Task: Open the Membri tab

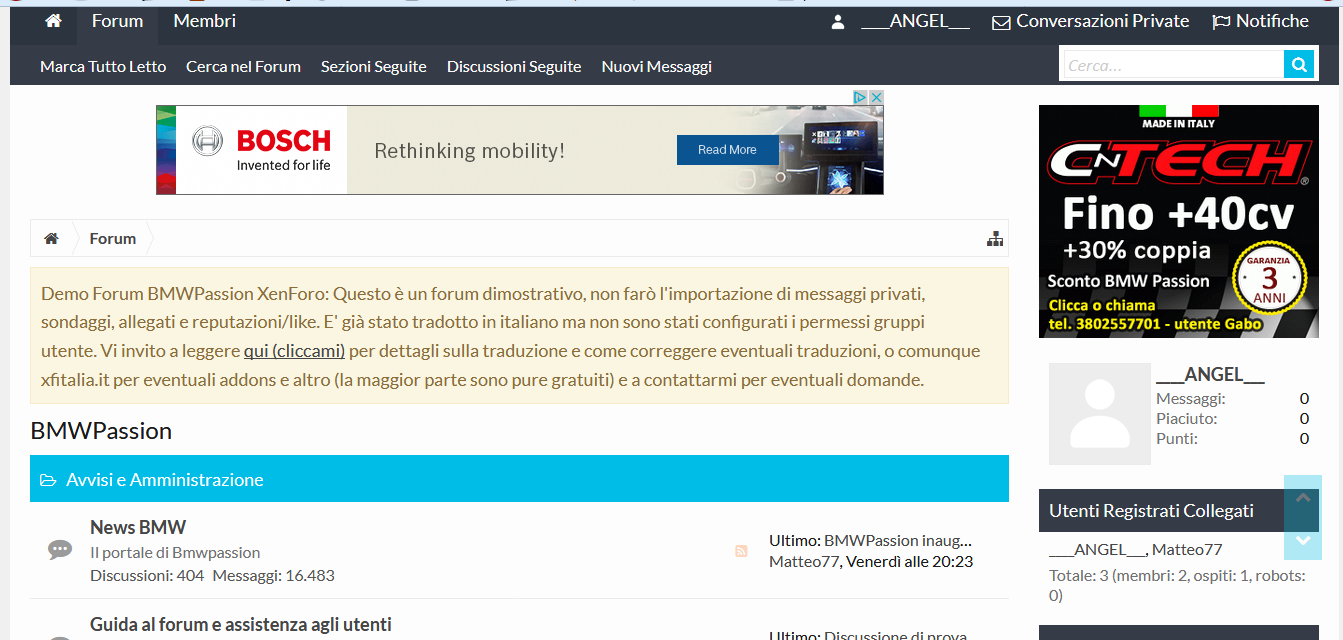Action: click(205, 21)
